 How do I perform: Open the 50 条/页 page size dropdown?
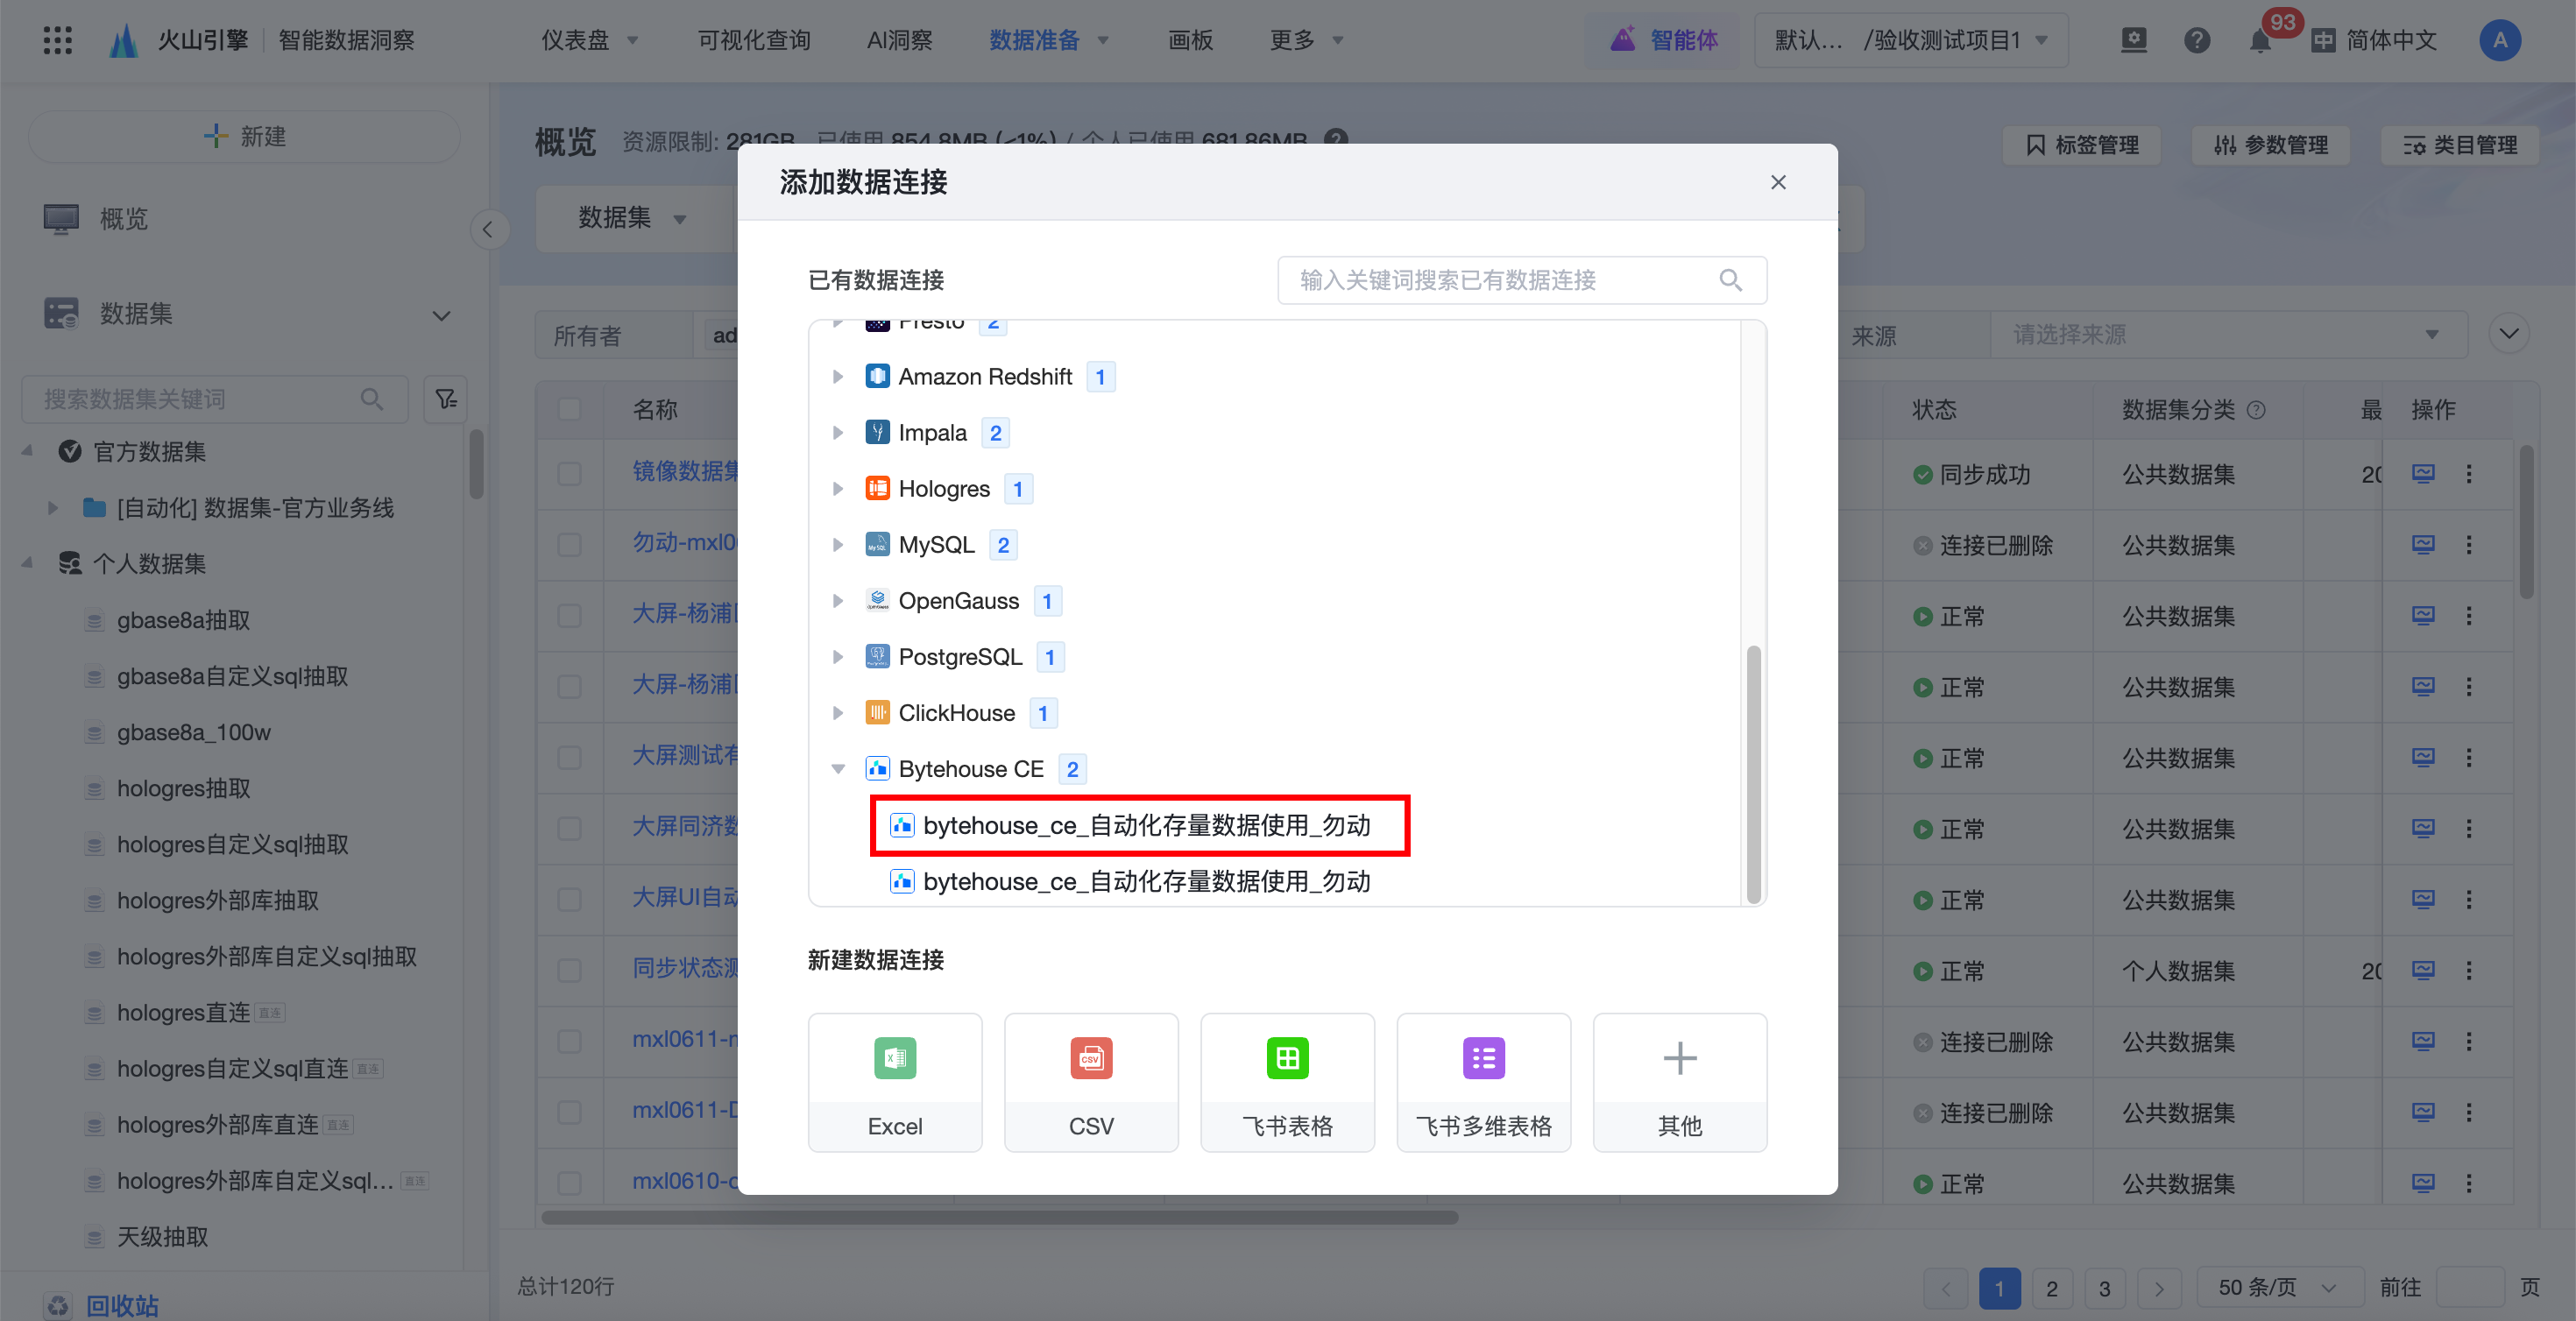(2278, 1288)
